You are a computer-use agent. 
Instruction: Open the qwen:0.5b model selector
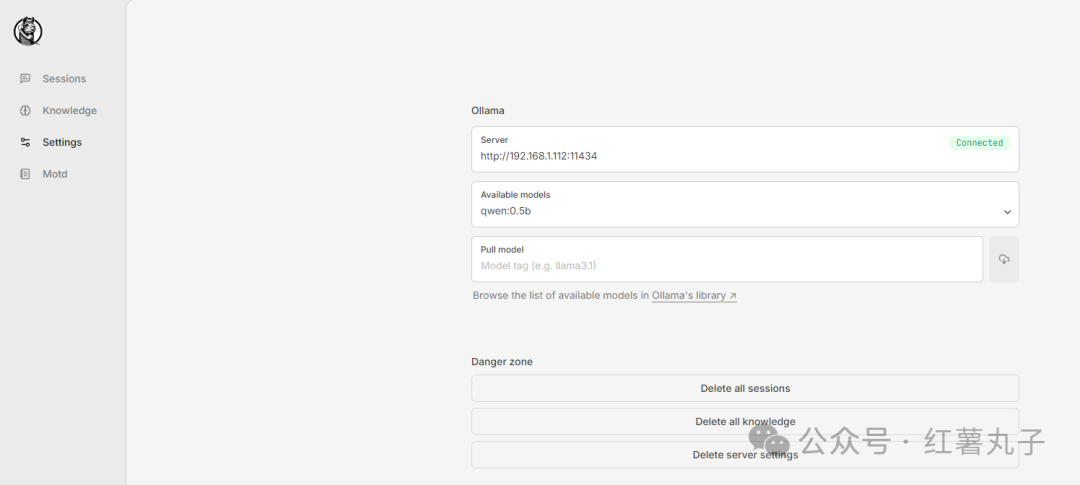(745, 204)
